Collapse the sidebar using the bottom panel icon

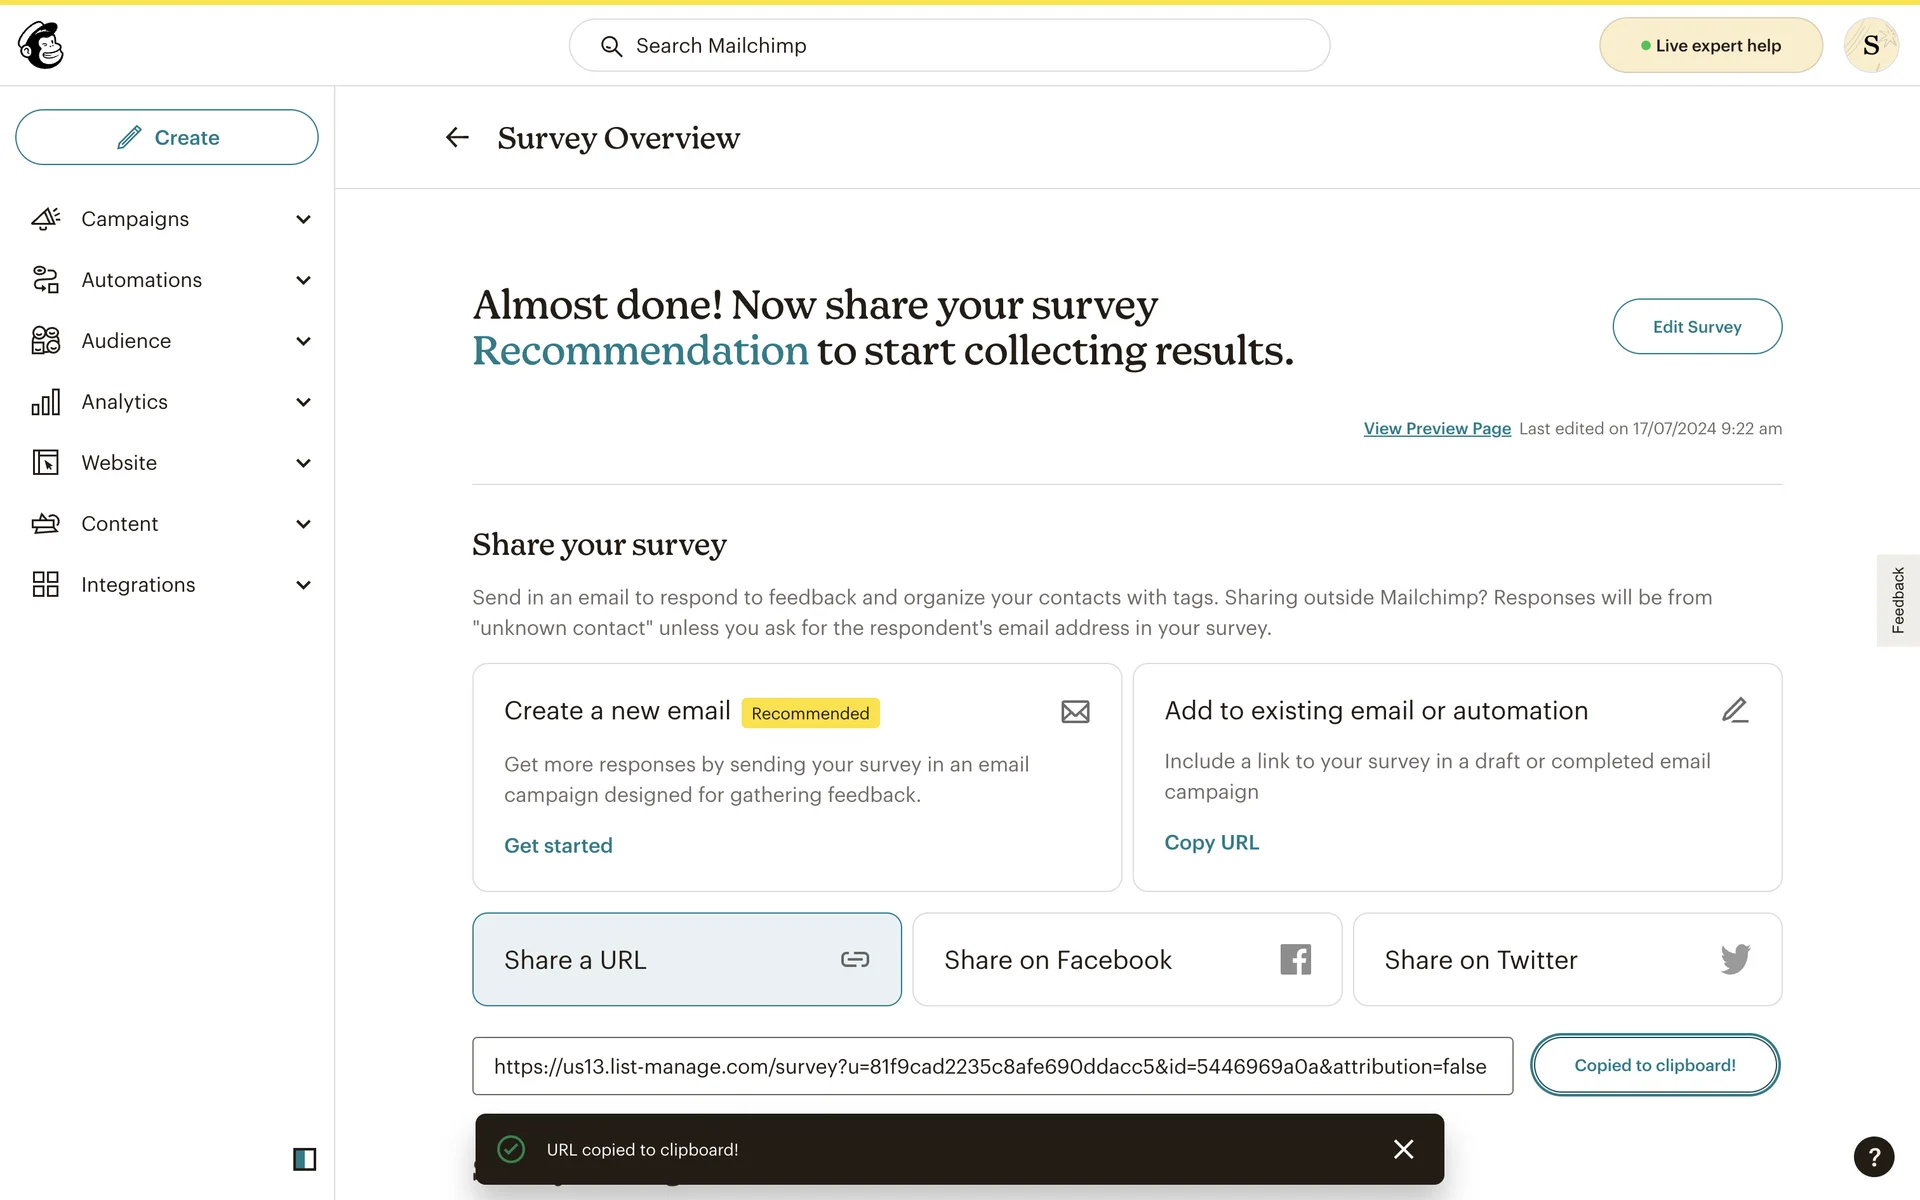click(304, 1159)
